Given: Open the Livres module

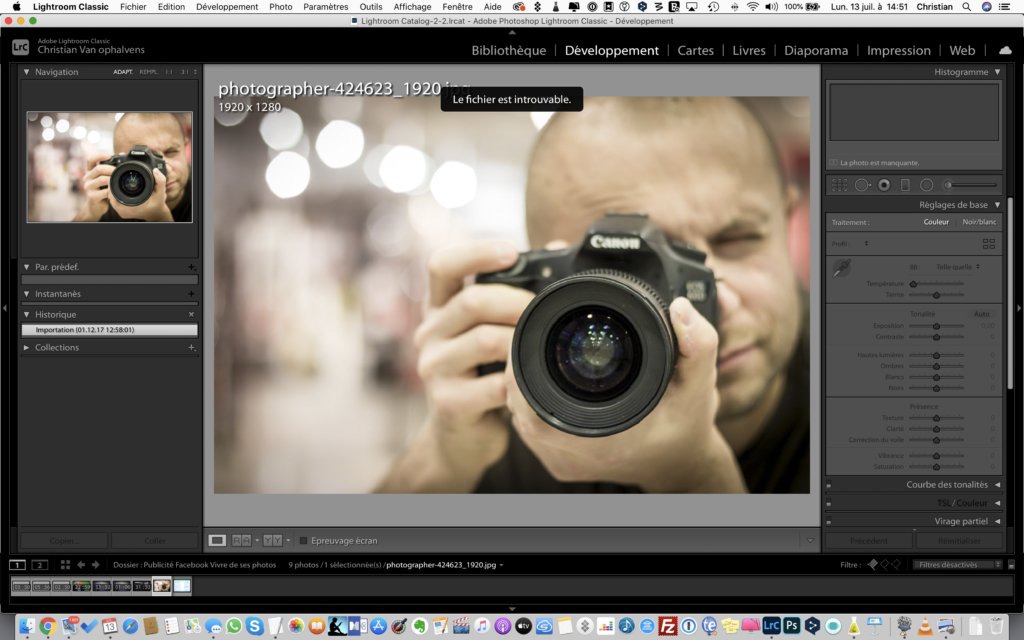Looking at the screenshot, I should click(x=748, y=50).
